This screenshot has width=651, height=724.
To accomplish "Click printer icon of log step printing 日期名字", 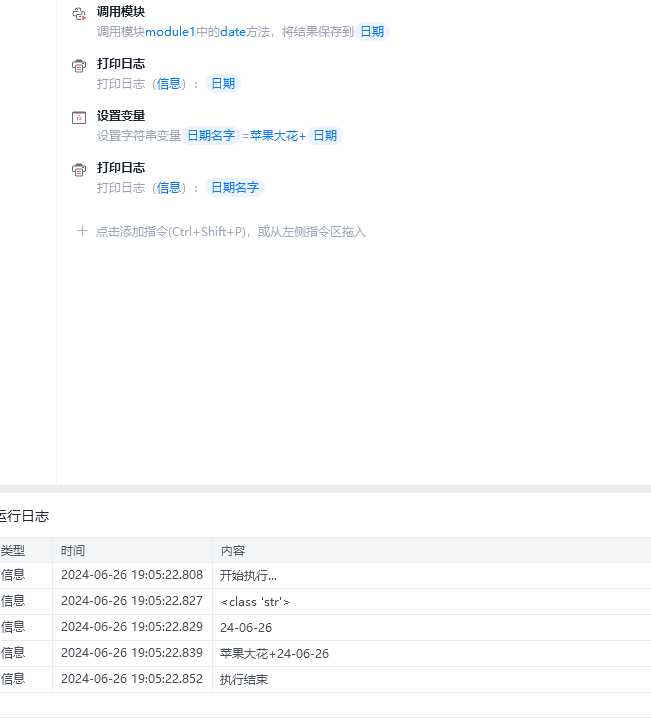I will (x=79, y=170).
